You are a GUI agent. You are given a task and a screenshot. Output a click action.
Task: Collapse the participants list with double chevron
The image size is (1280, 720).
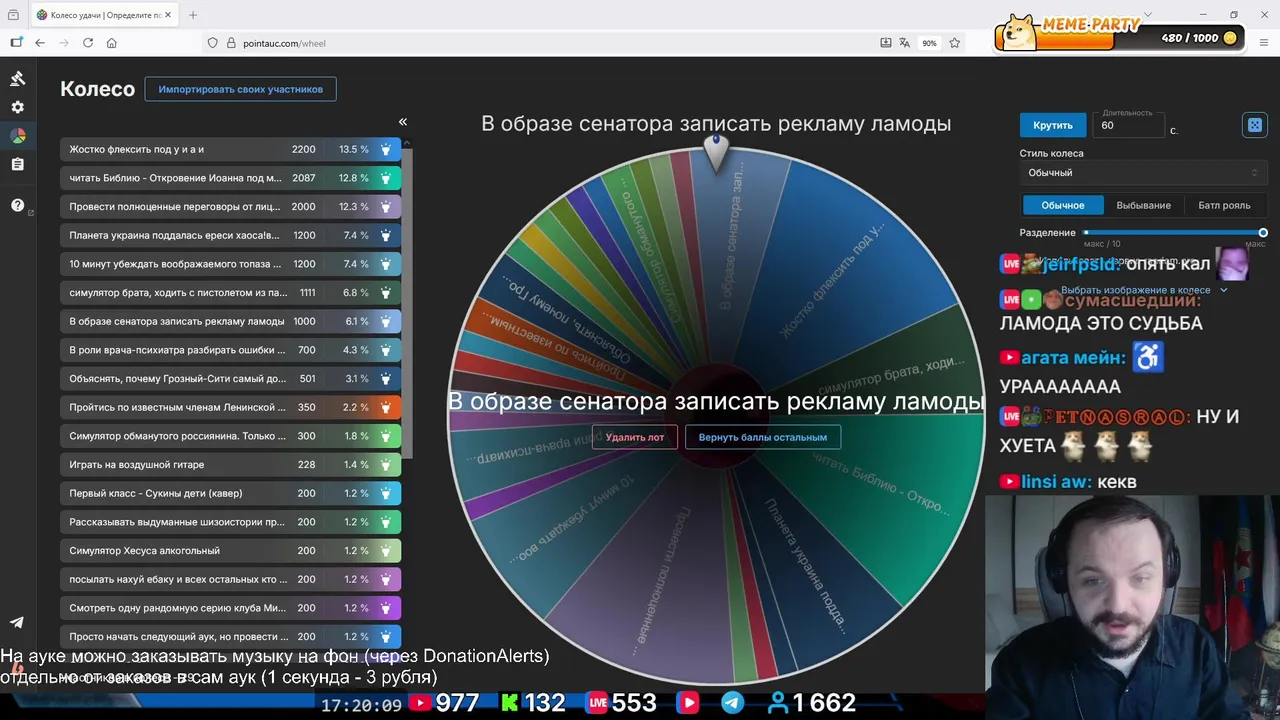[403, 122]
